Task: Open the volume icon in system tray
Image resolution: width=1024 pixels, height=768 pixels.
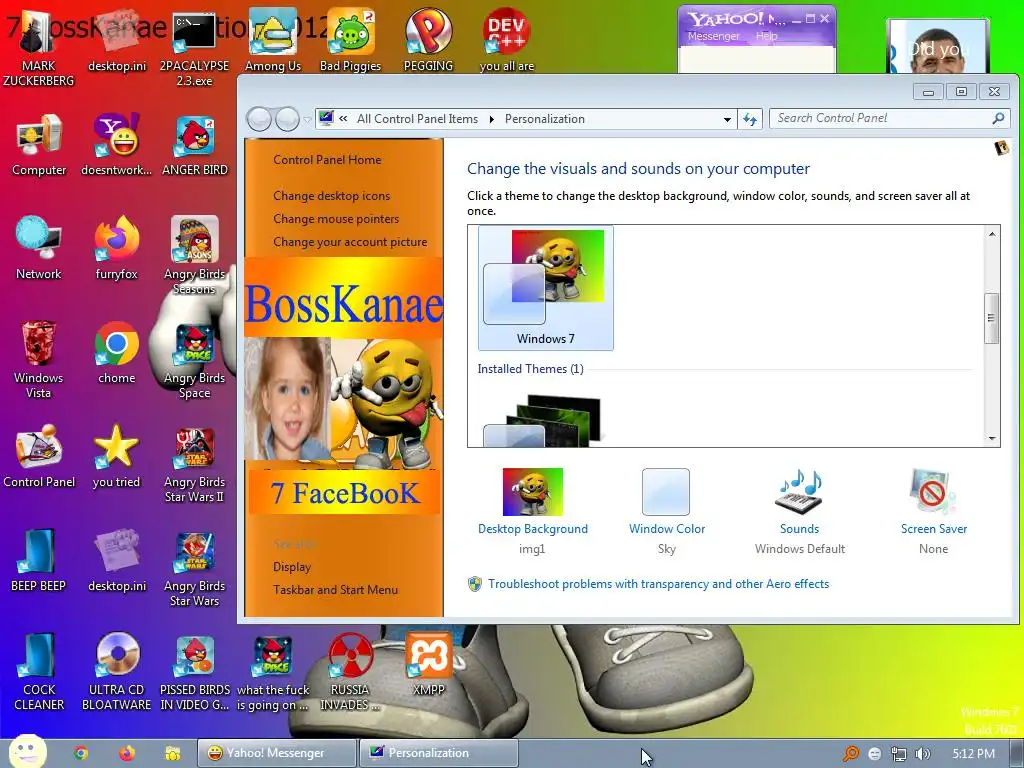Action: (923, 754)
